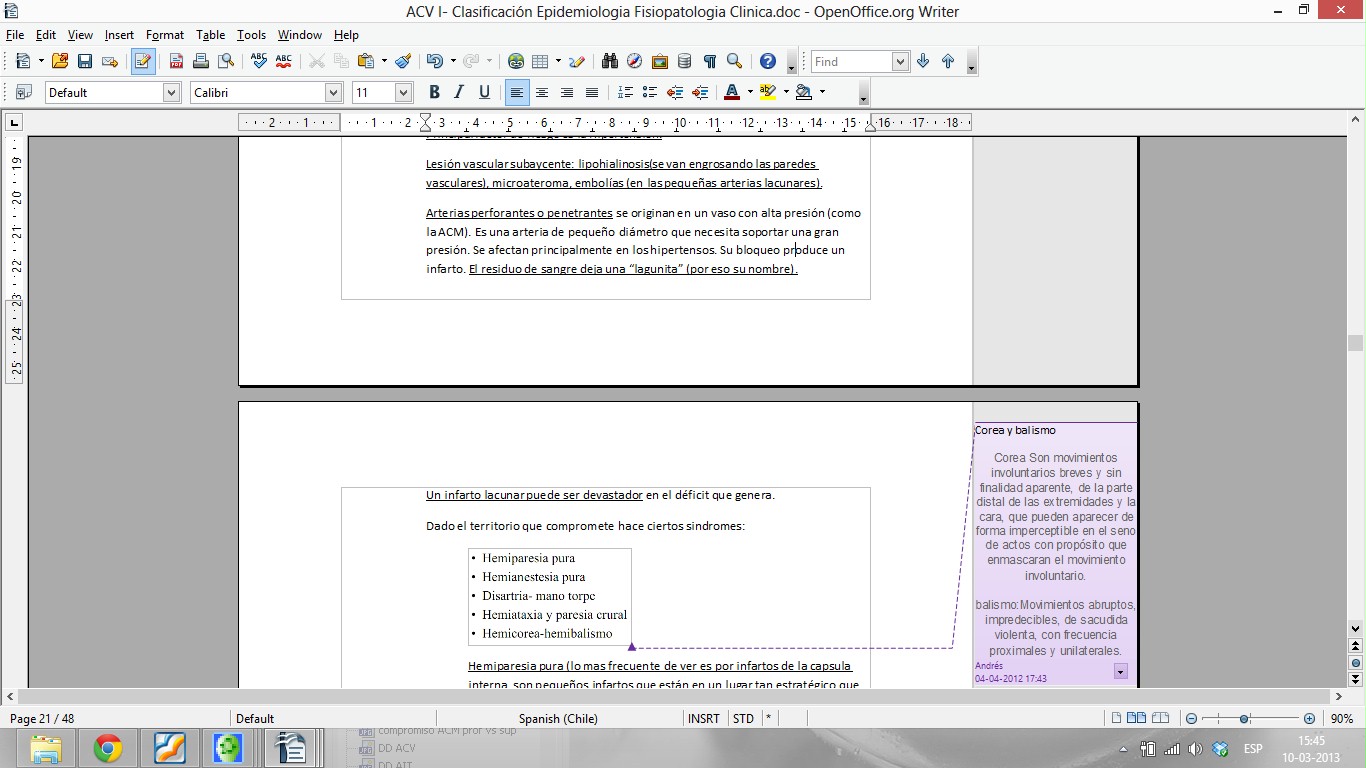Image resolution: width=1366 pixels, height=768 pixels.
Task: Click the Format Paintbrush icon
Action: point(403,62)
